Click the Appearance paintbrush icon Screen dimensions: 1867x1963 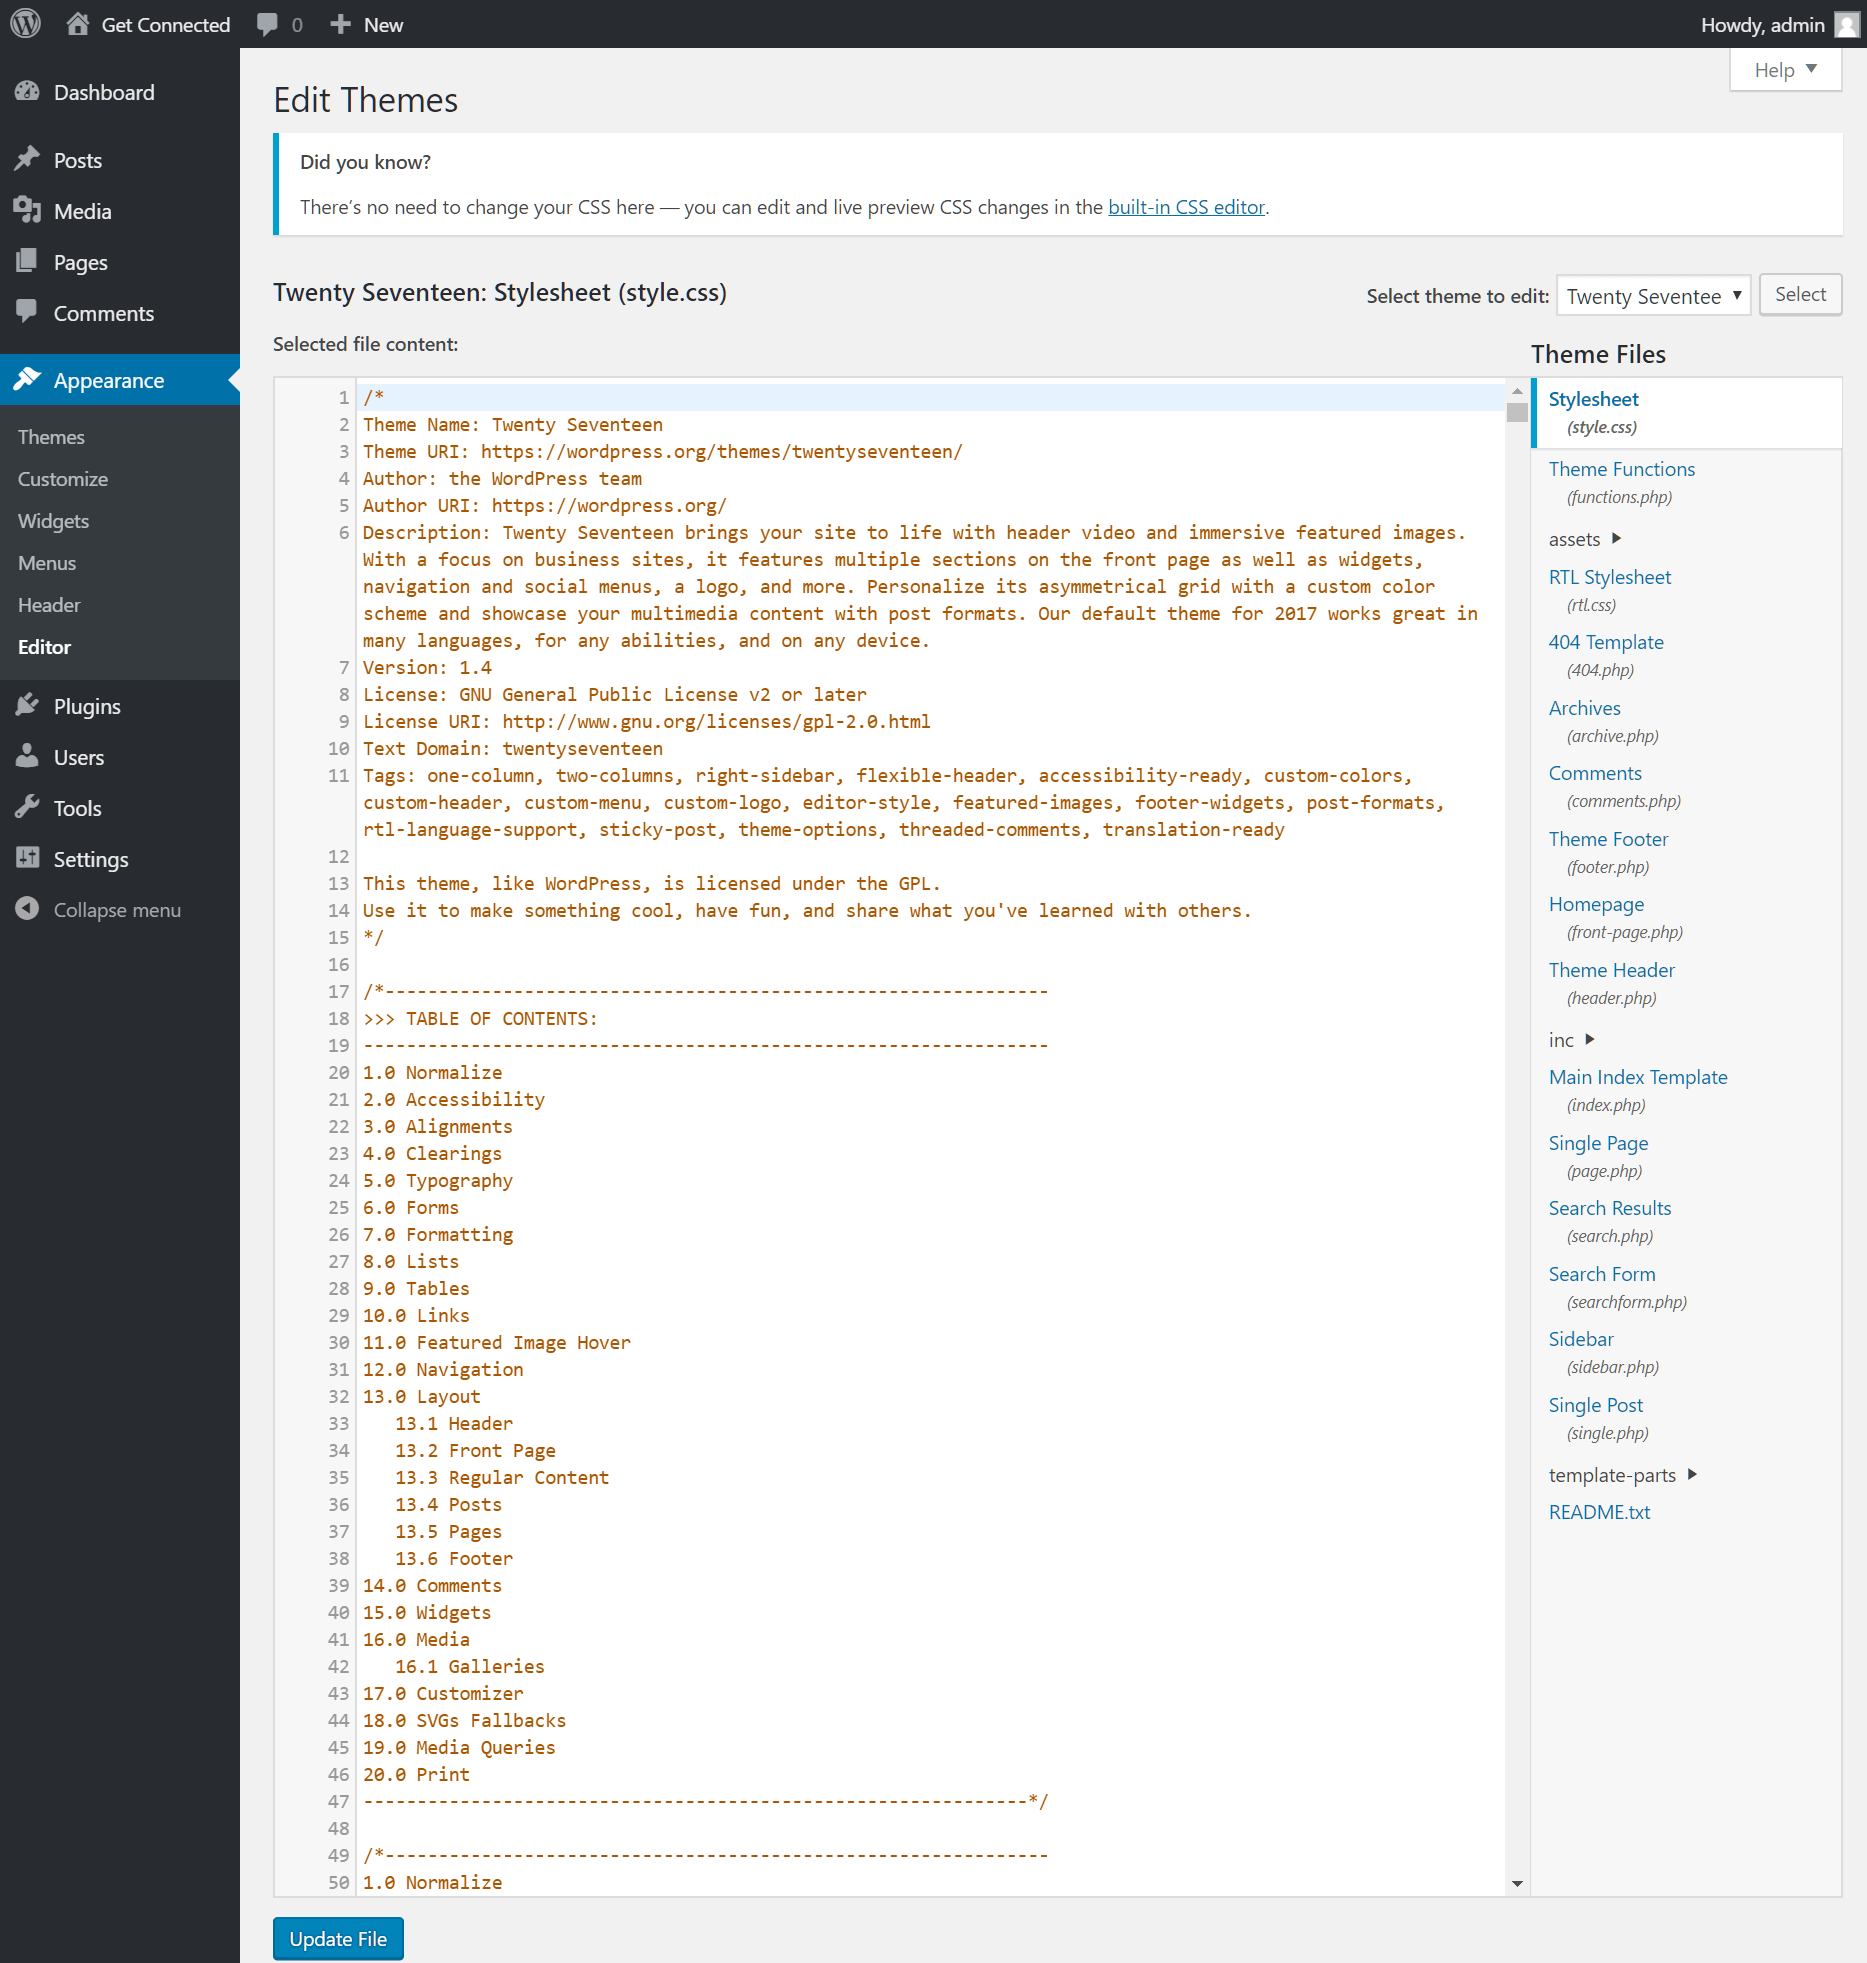[x=27, y=380]
